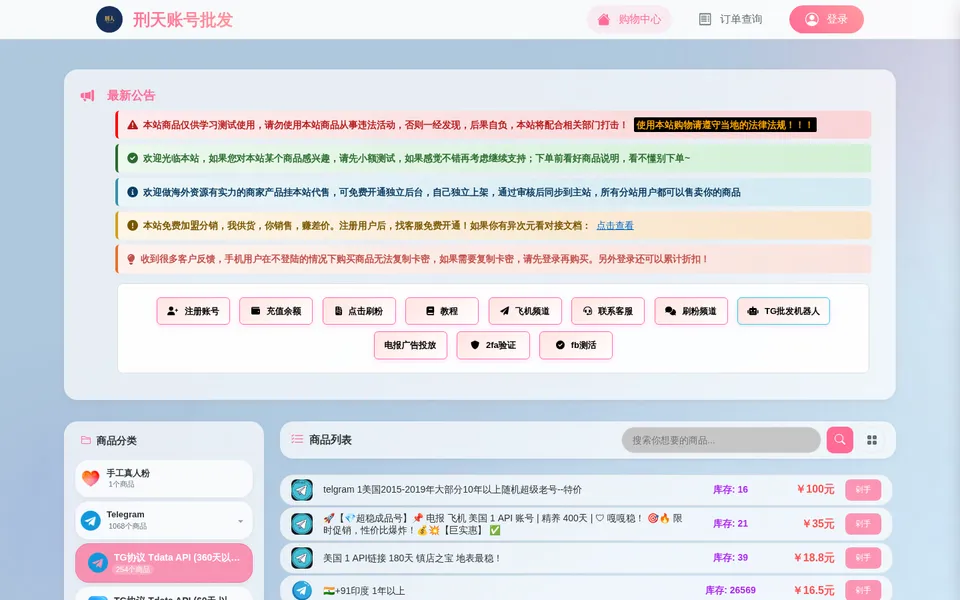The image size is (960, 600).
Task: Focus the product search input field
Action: point(721,440)
